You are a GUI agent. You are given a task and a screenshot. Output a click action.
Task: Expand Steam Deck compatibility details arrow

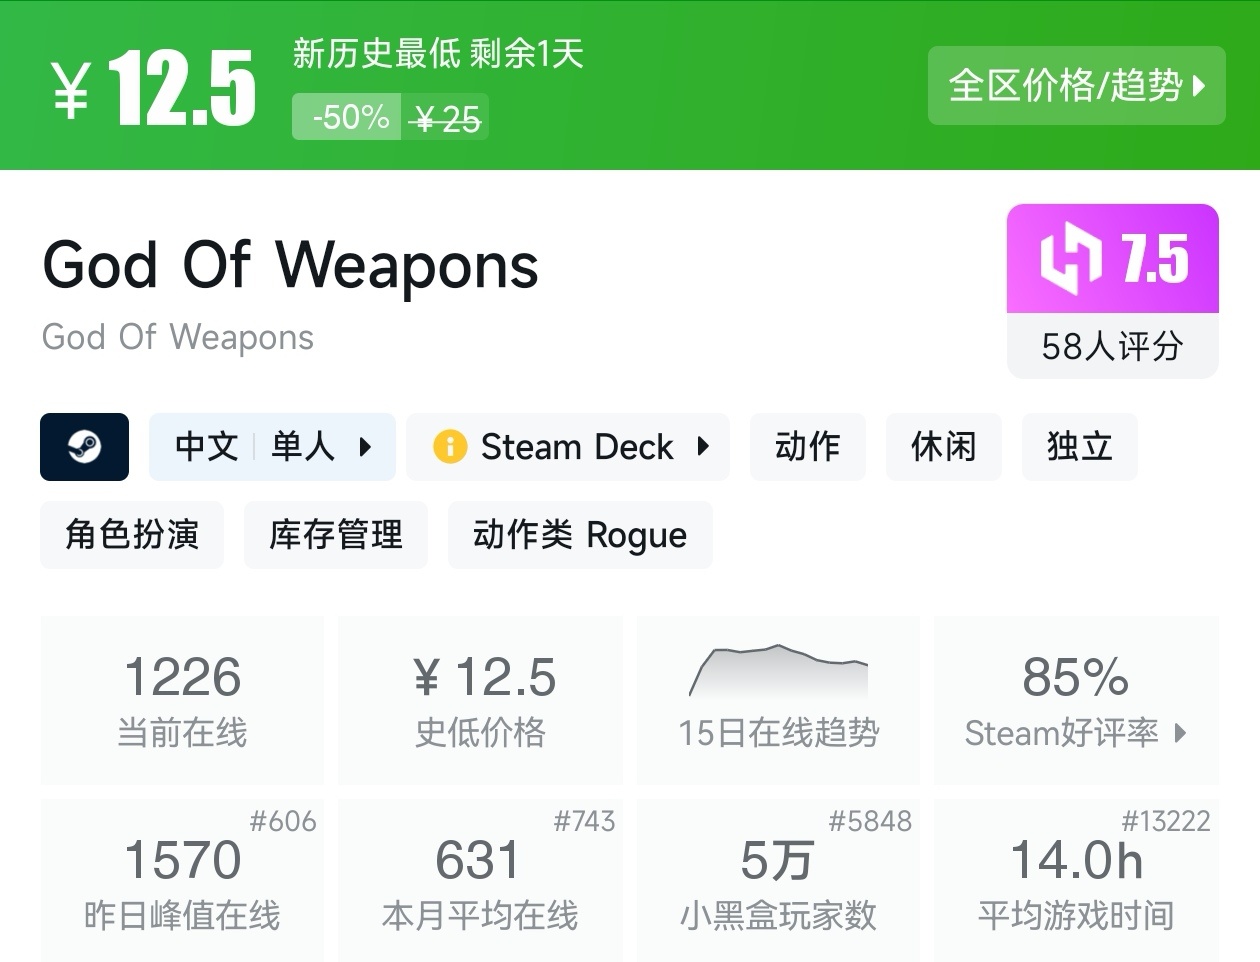click(x=703, y=446)
